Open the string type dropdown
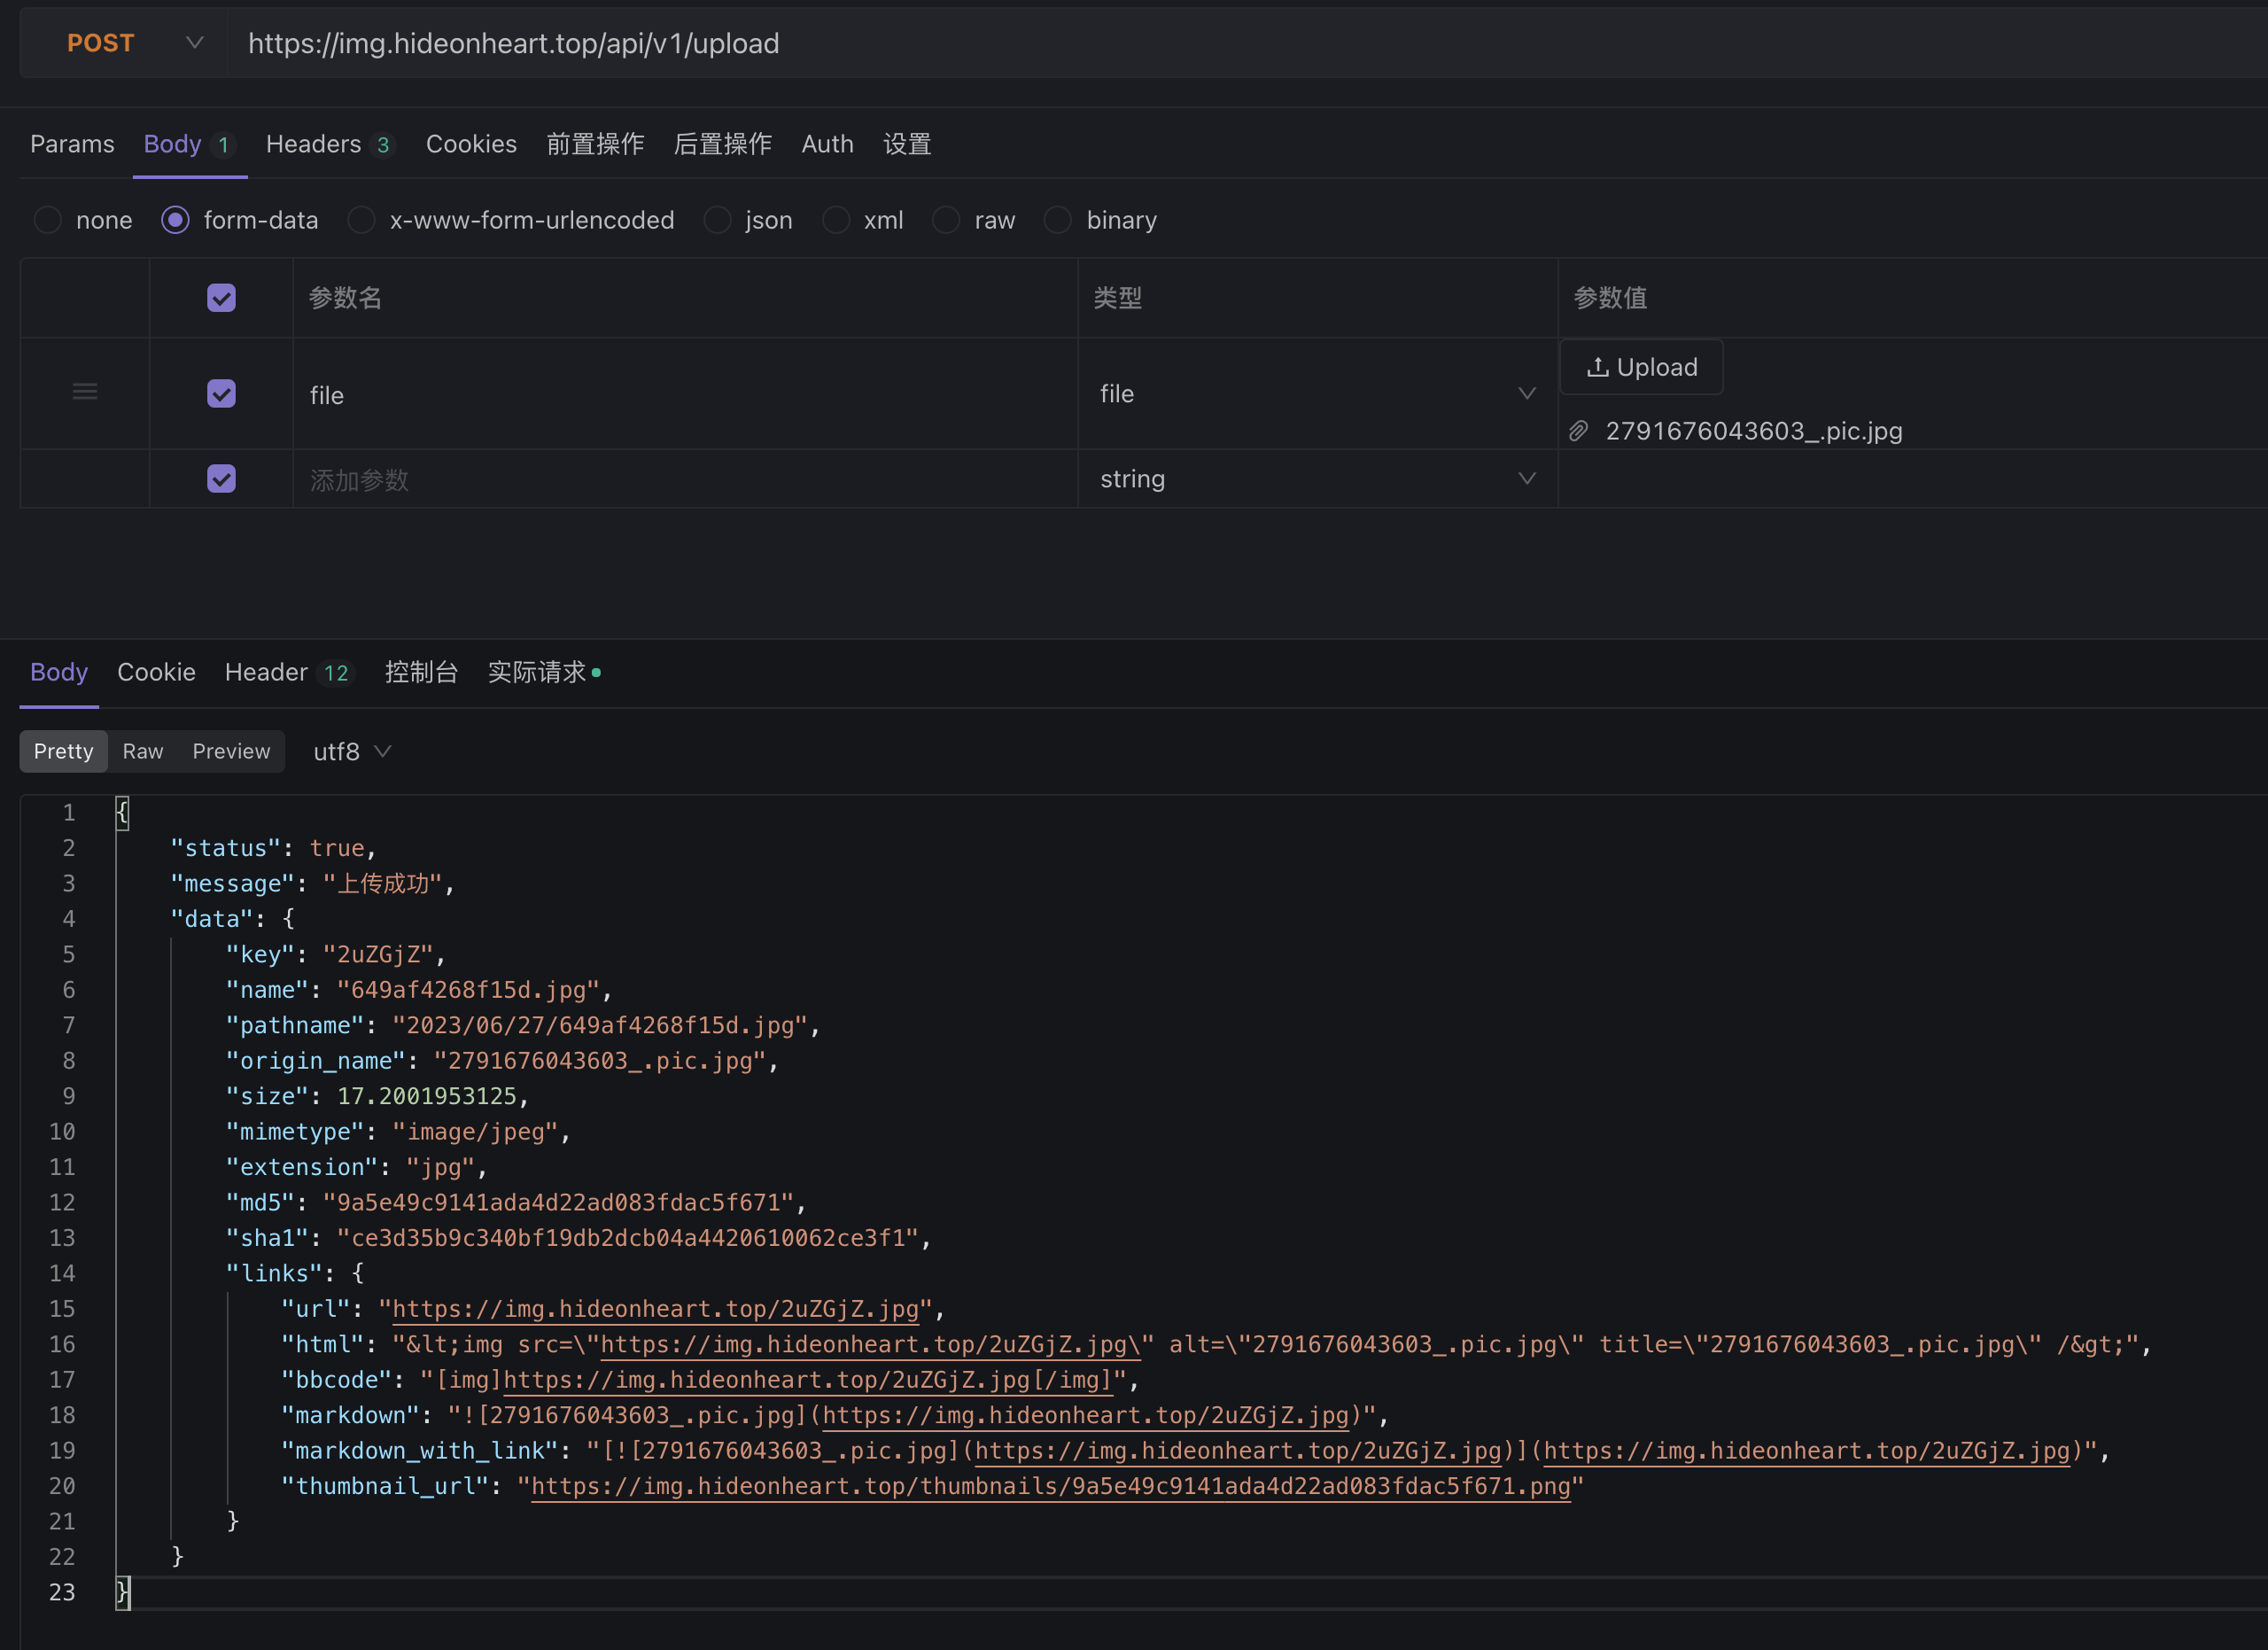2268x1650 pixels. click(x=1318, y=479)
